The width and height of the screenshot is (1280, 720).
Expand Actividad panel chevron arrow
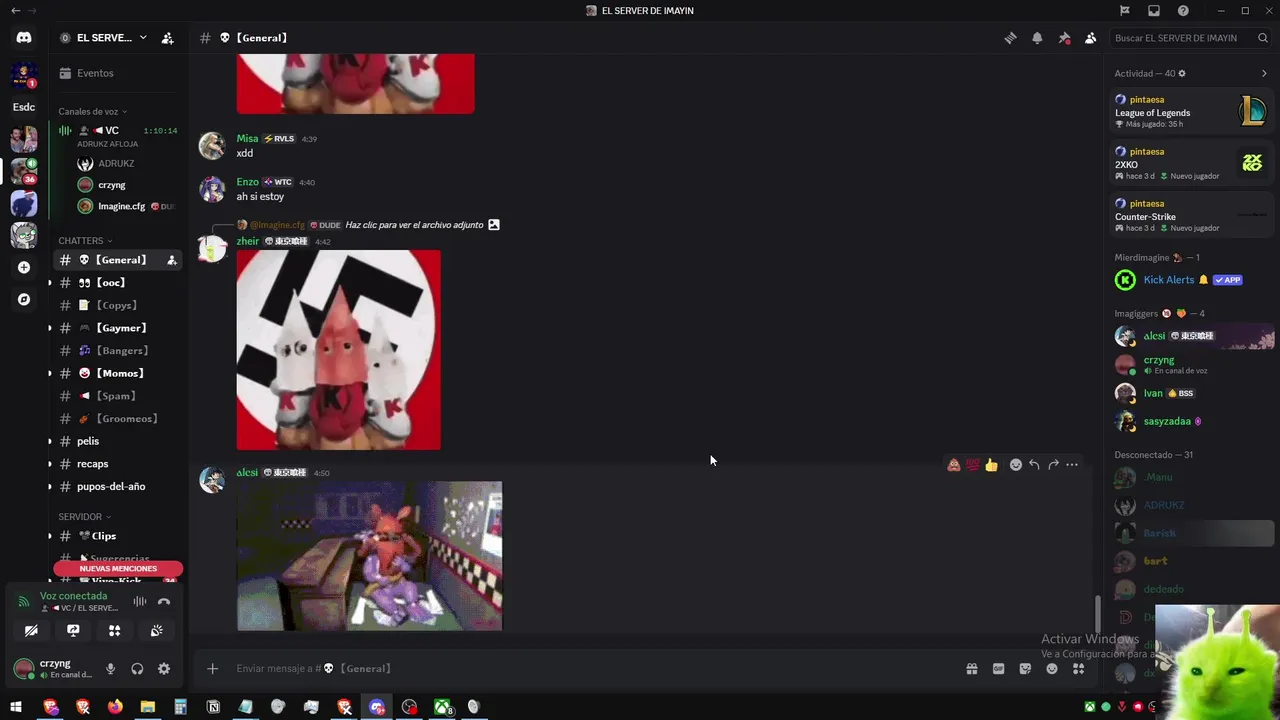[1264, 74]
